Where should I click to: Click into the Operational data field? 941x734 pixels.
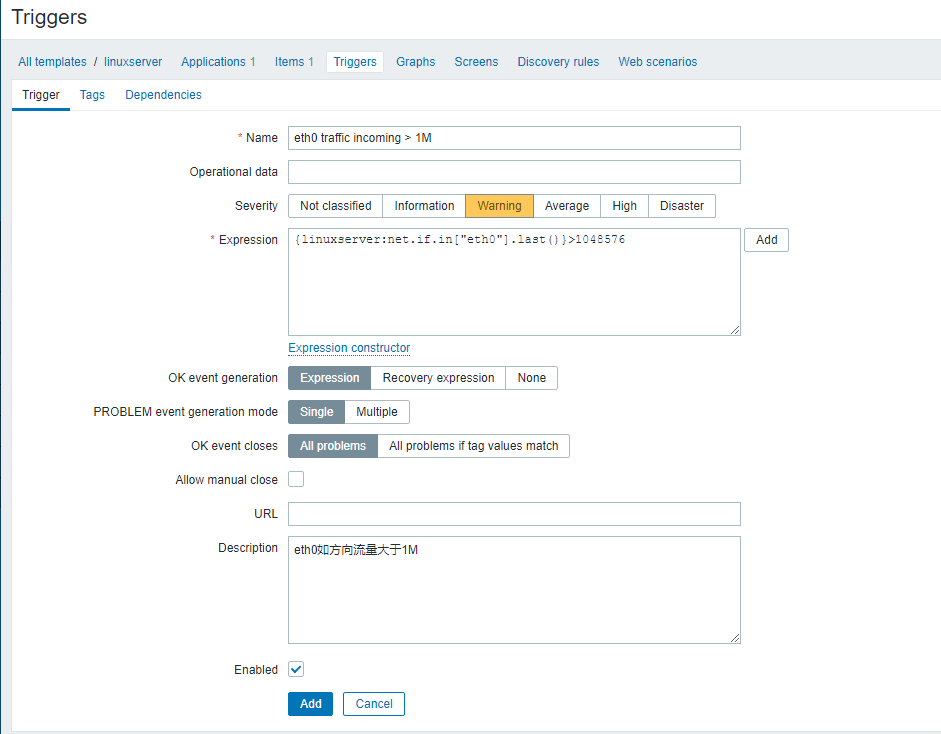click(514, 172)
